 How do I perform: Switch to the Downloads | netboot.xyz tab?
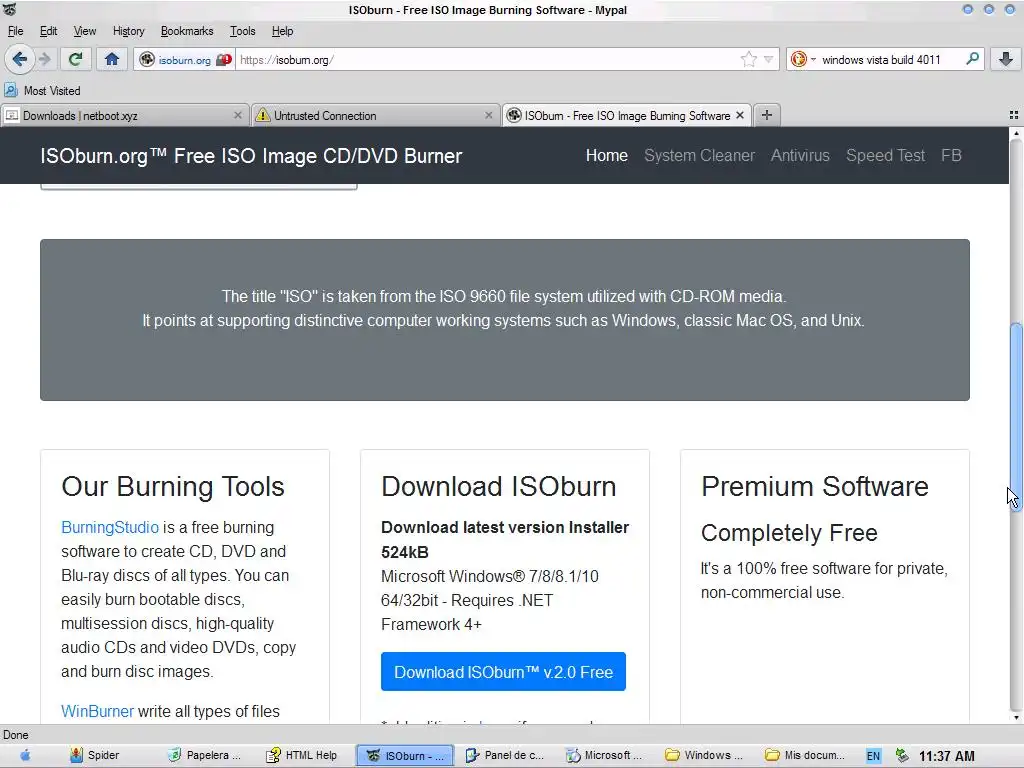tap(124, 116)
